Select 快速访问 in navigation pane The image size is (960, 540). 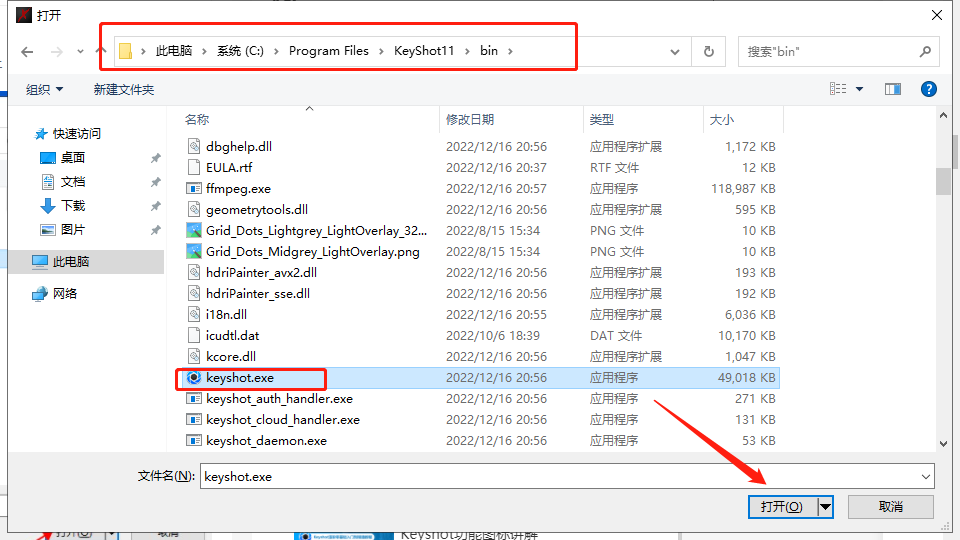click(x=77, y=133)
